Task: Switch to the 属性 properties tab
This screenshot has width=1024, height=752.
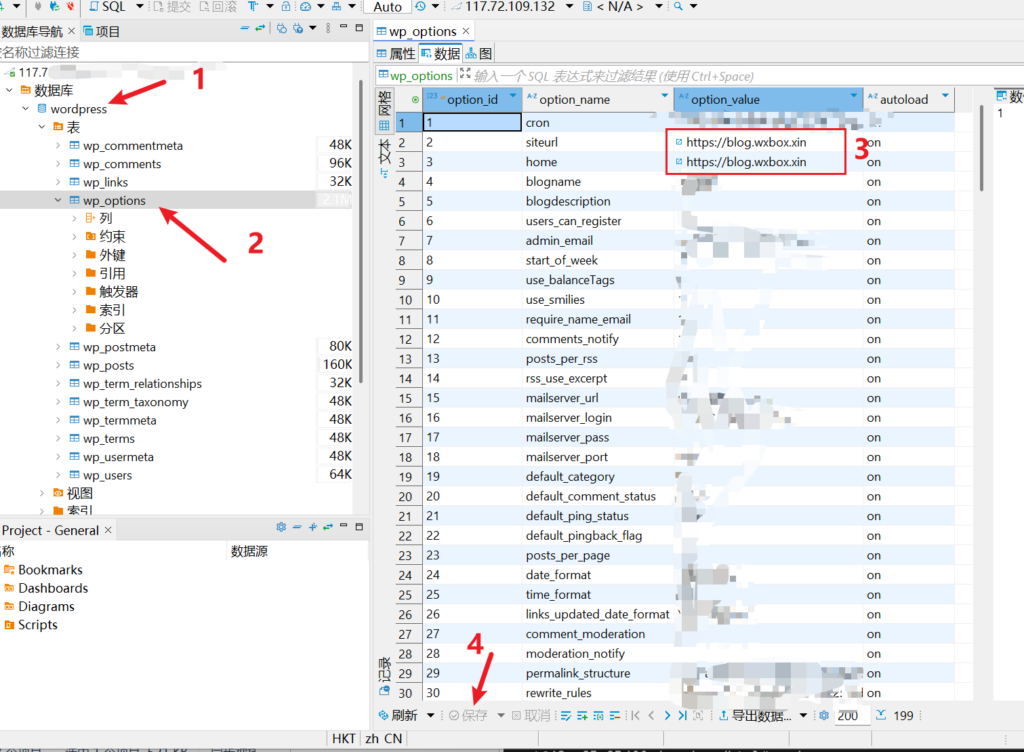Action: [x=395, y=54]
